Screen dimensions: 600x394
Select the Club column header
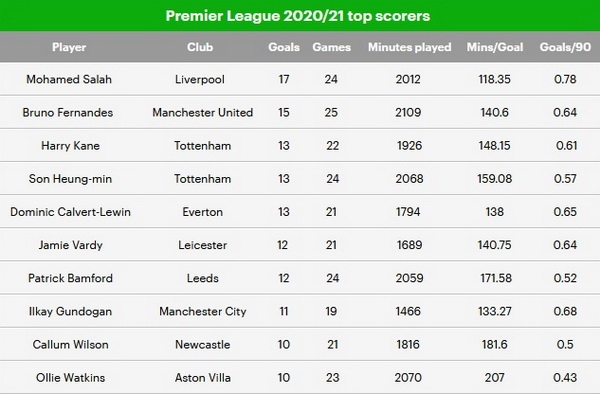point(200,47)
